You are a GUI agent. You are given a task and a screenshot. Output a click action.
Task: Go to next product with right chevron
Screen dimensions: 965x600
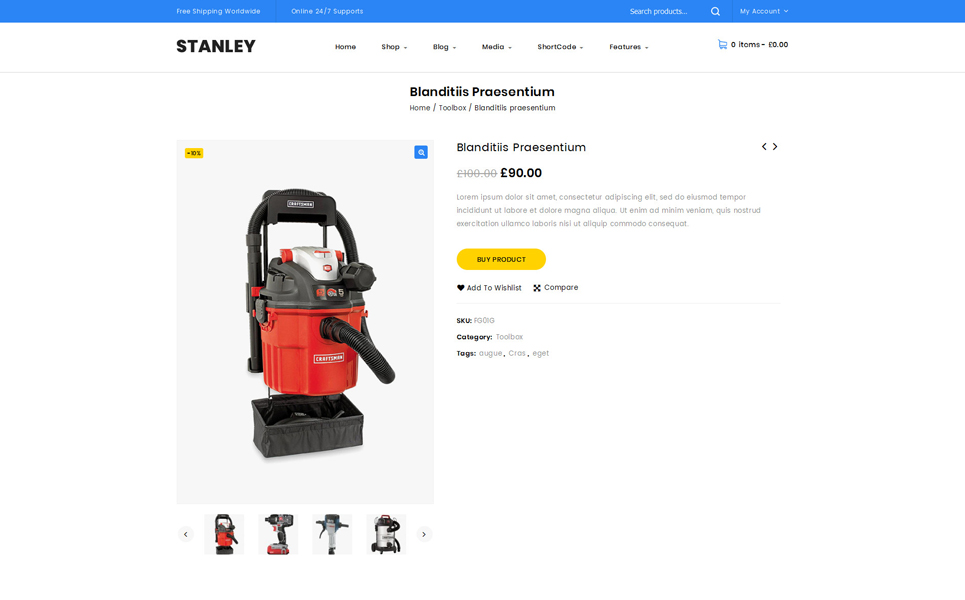click(x=775, y=146)
